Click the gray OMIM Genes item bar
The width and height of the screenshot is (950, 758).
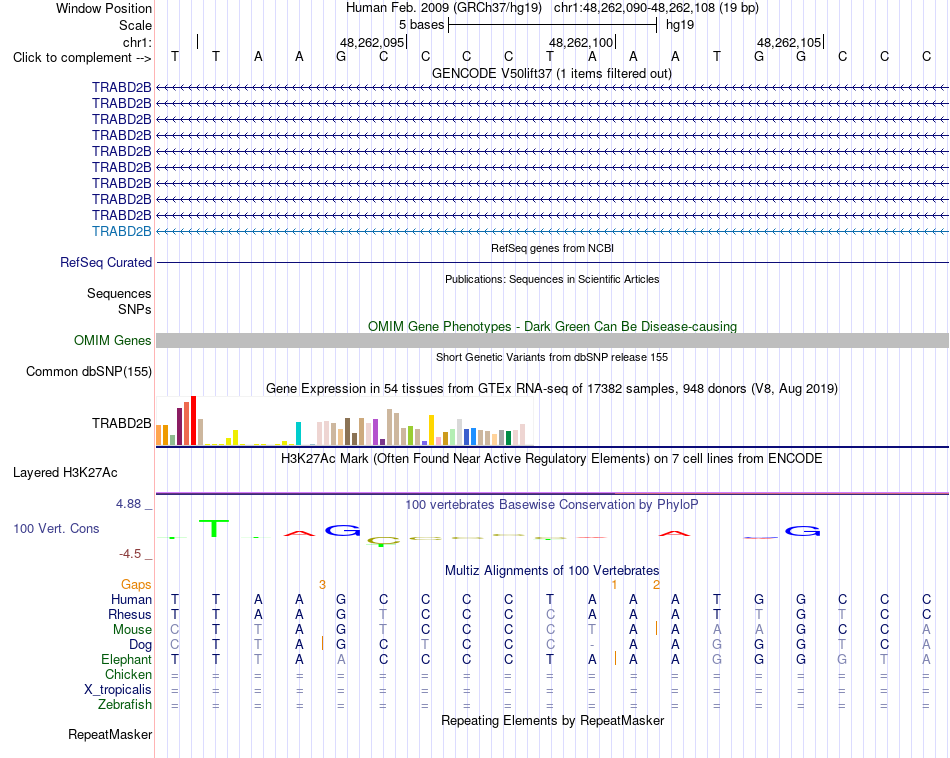coord(553,341)
